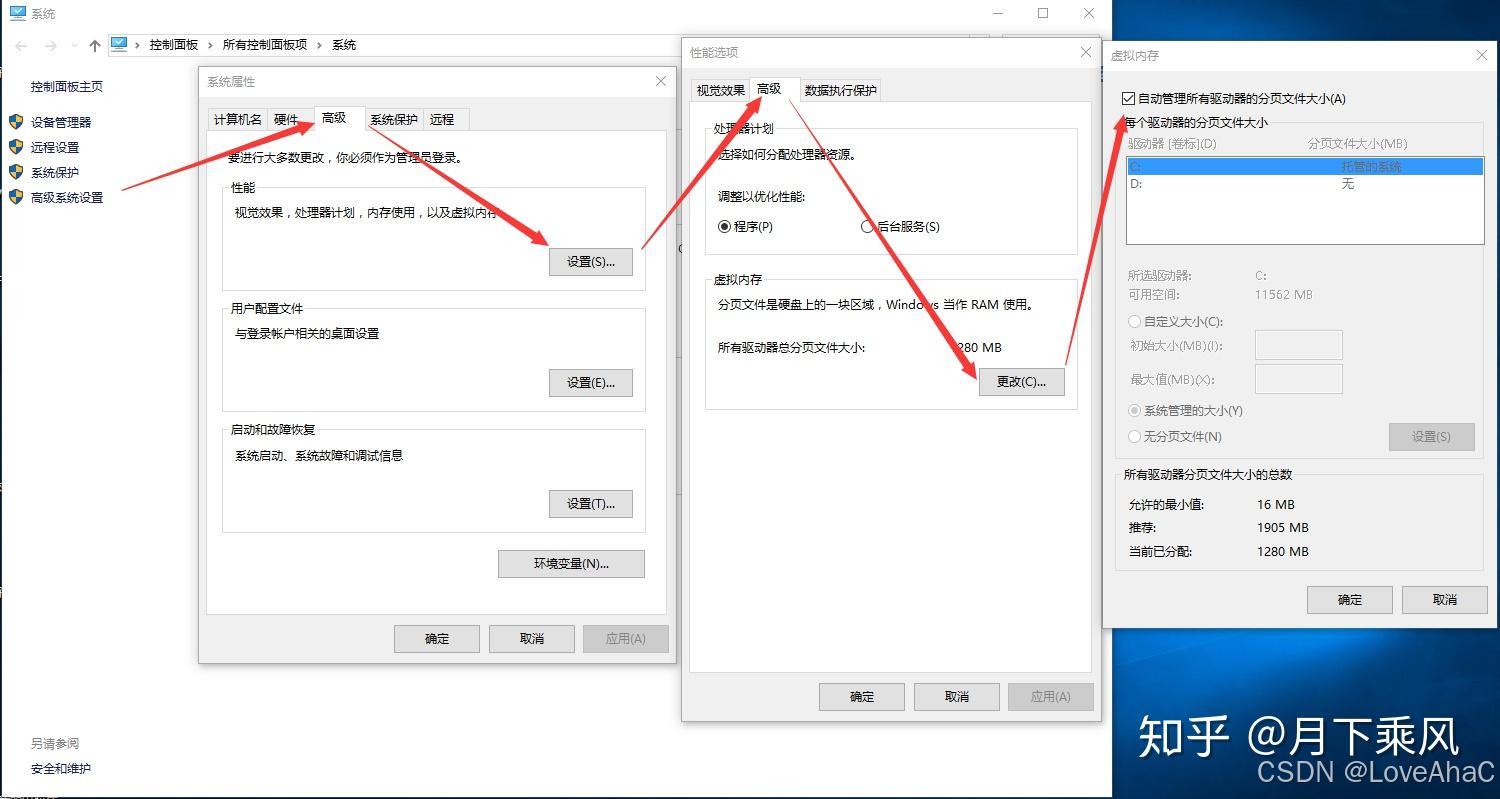Open 高级系统设置 link
The image size is (1500, 799).
[x=67, y=197]
